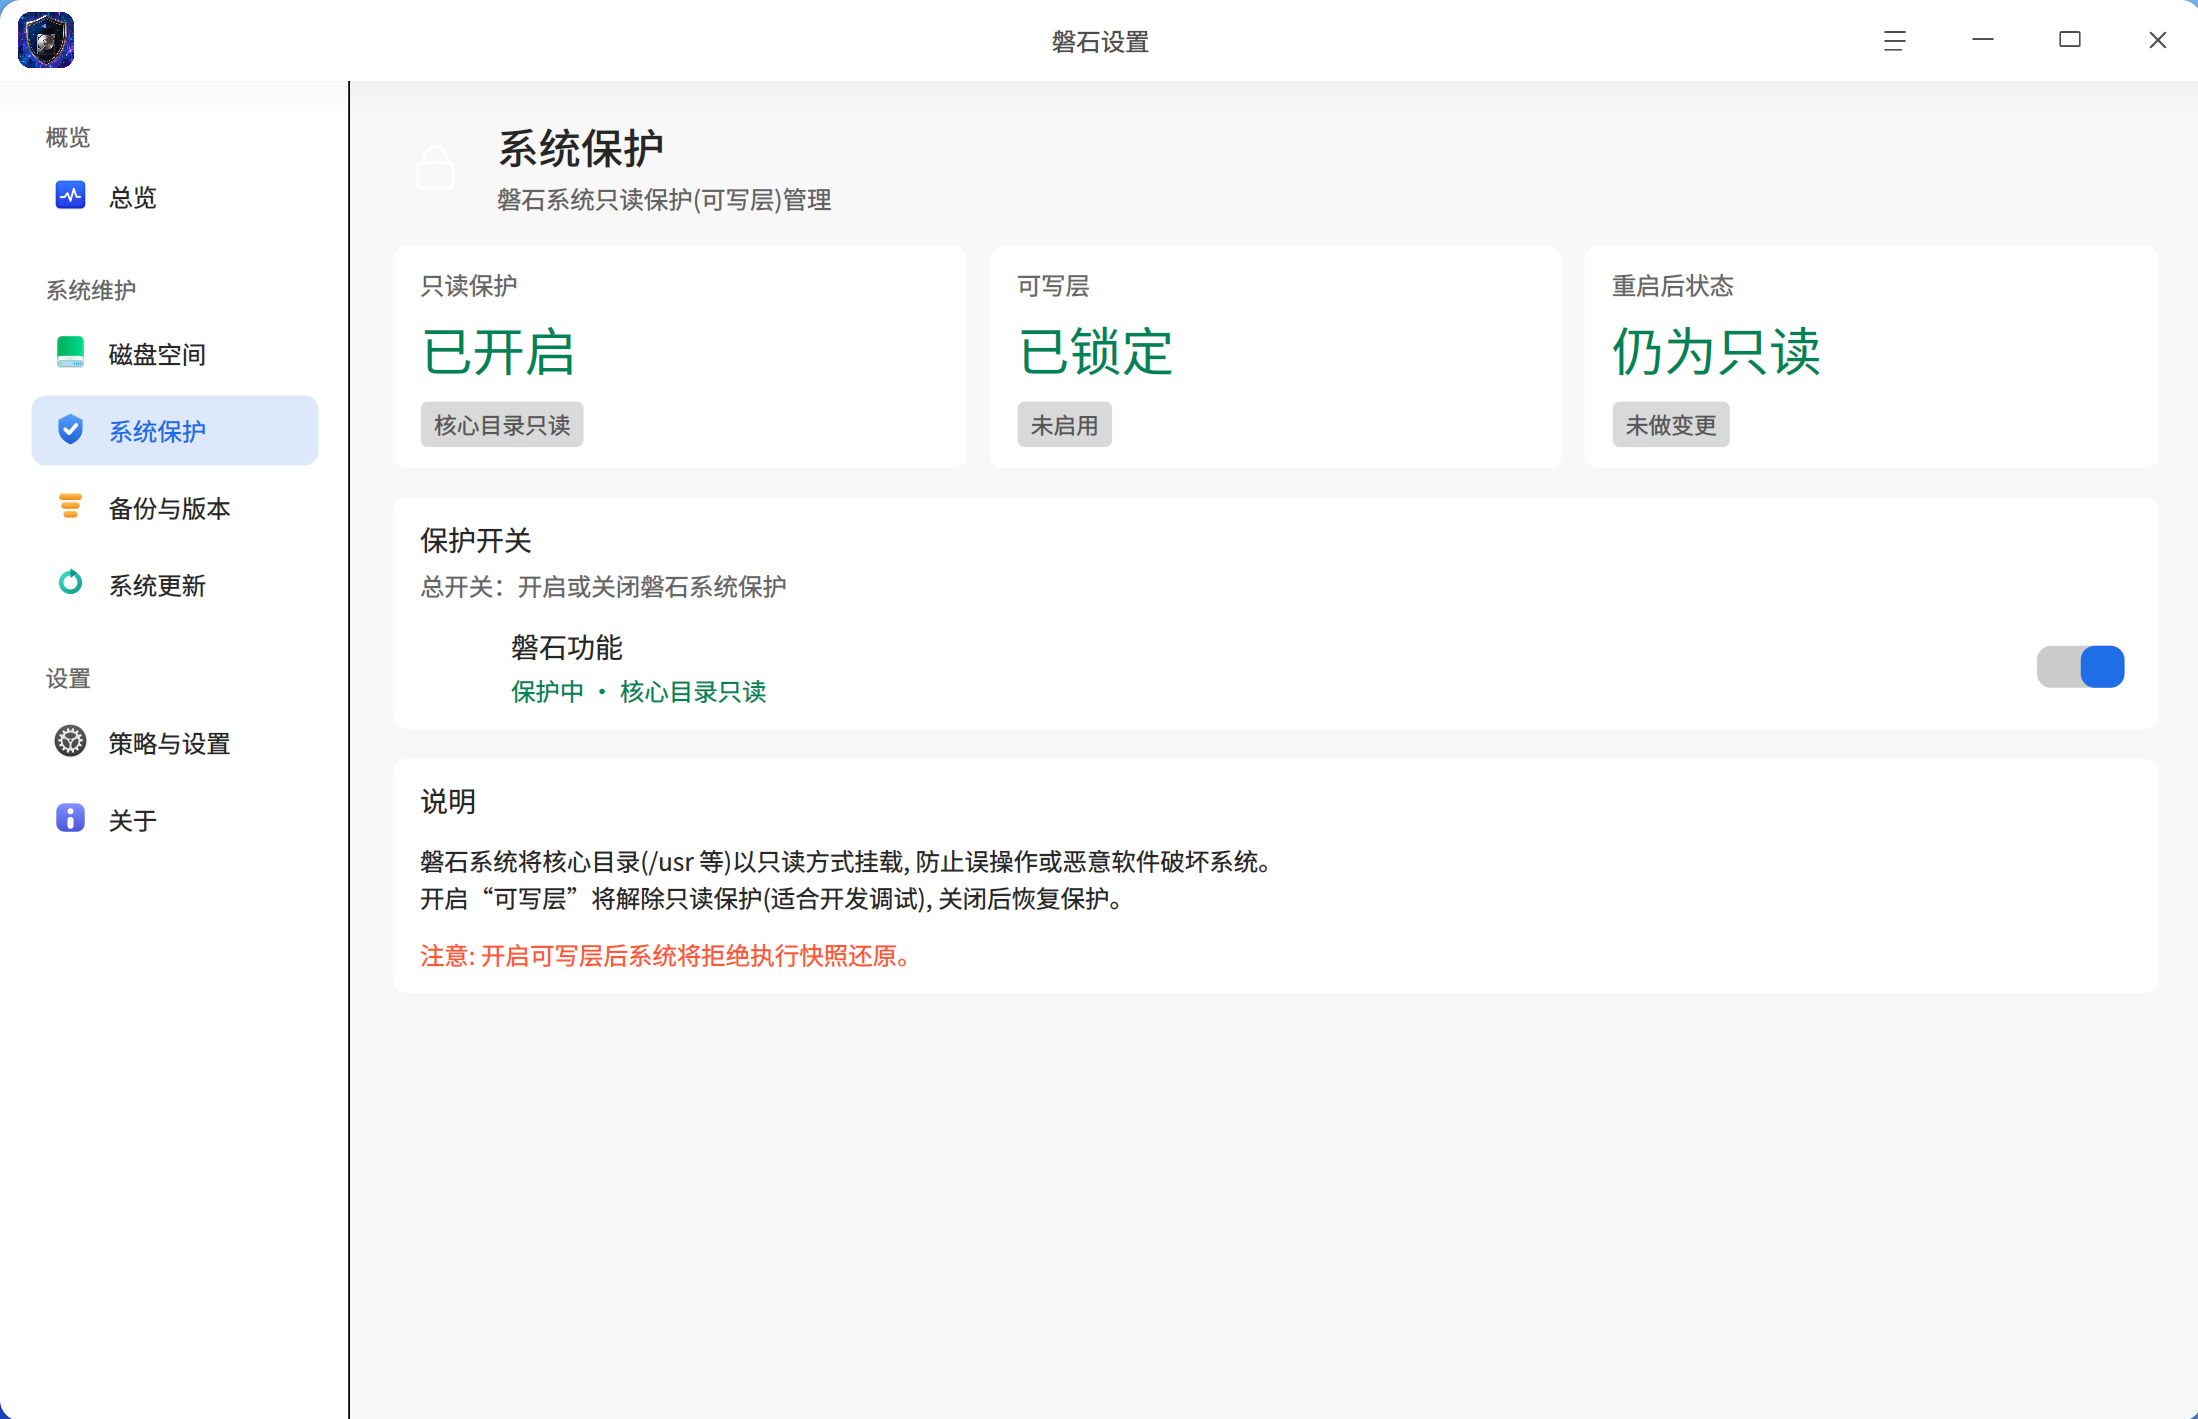This screenshot has height=1419, width=2198.
Task: Select the active 系统保护 sidebar item
Action: [x=175, y=431]
